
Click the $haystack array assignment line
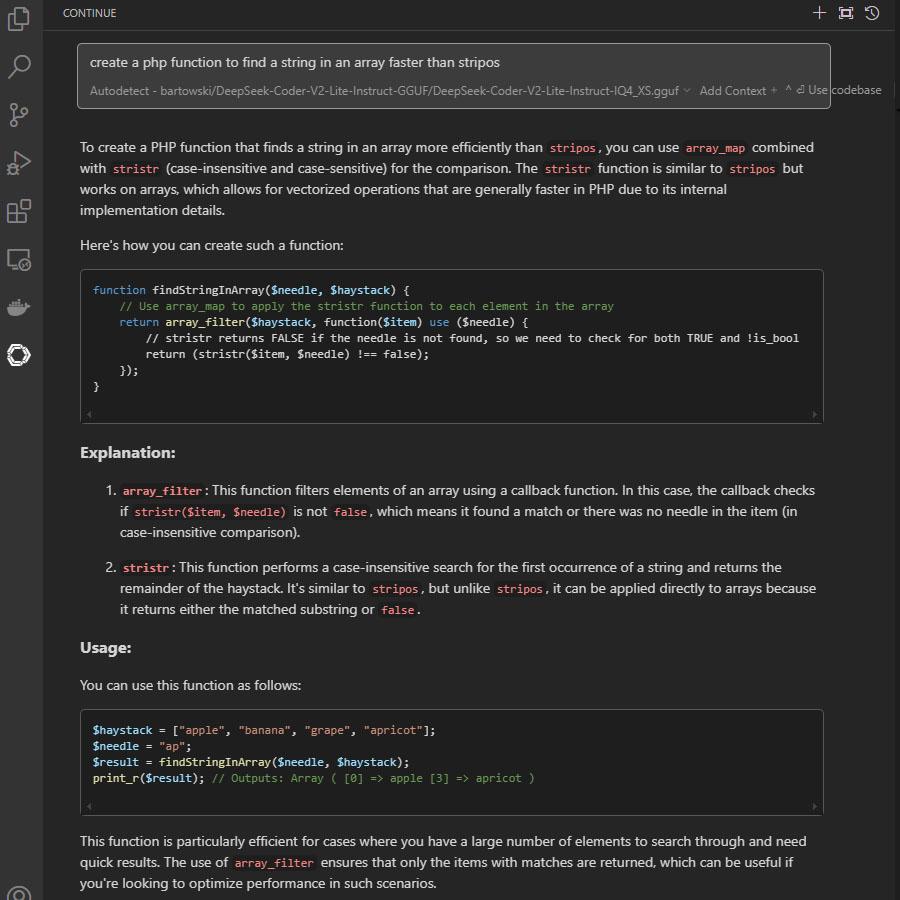(264, 730)
